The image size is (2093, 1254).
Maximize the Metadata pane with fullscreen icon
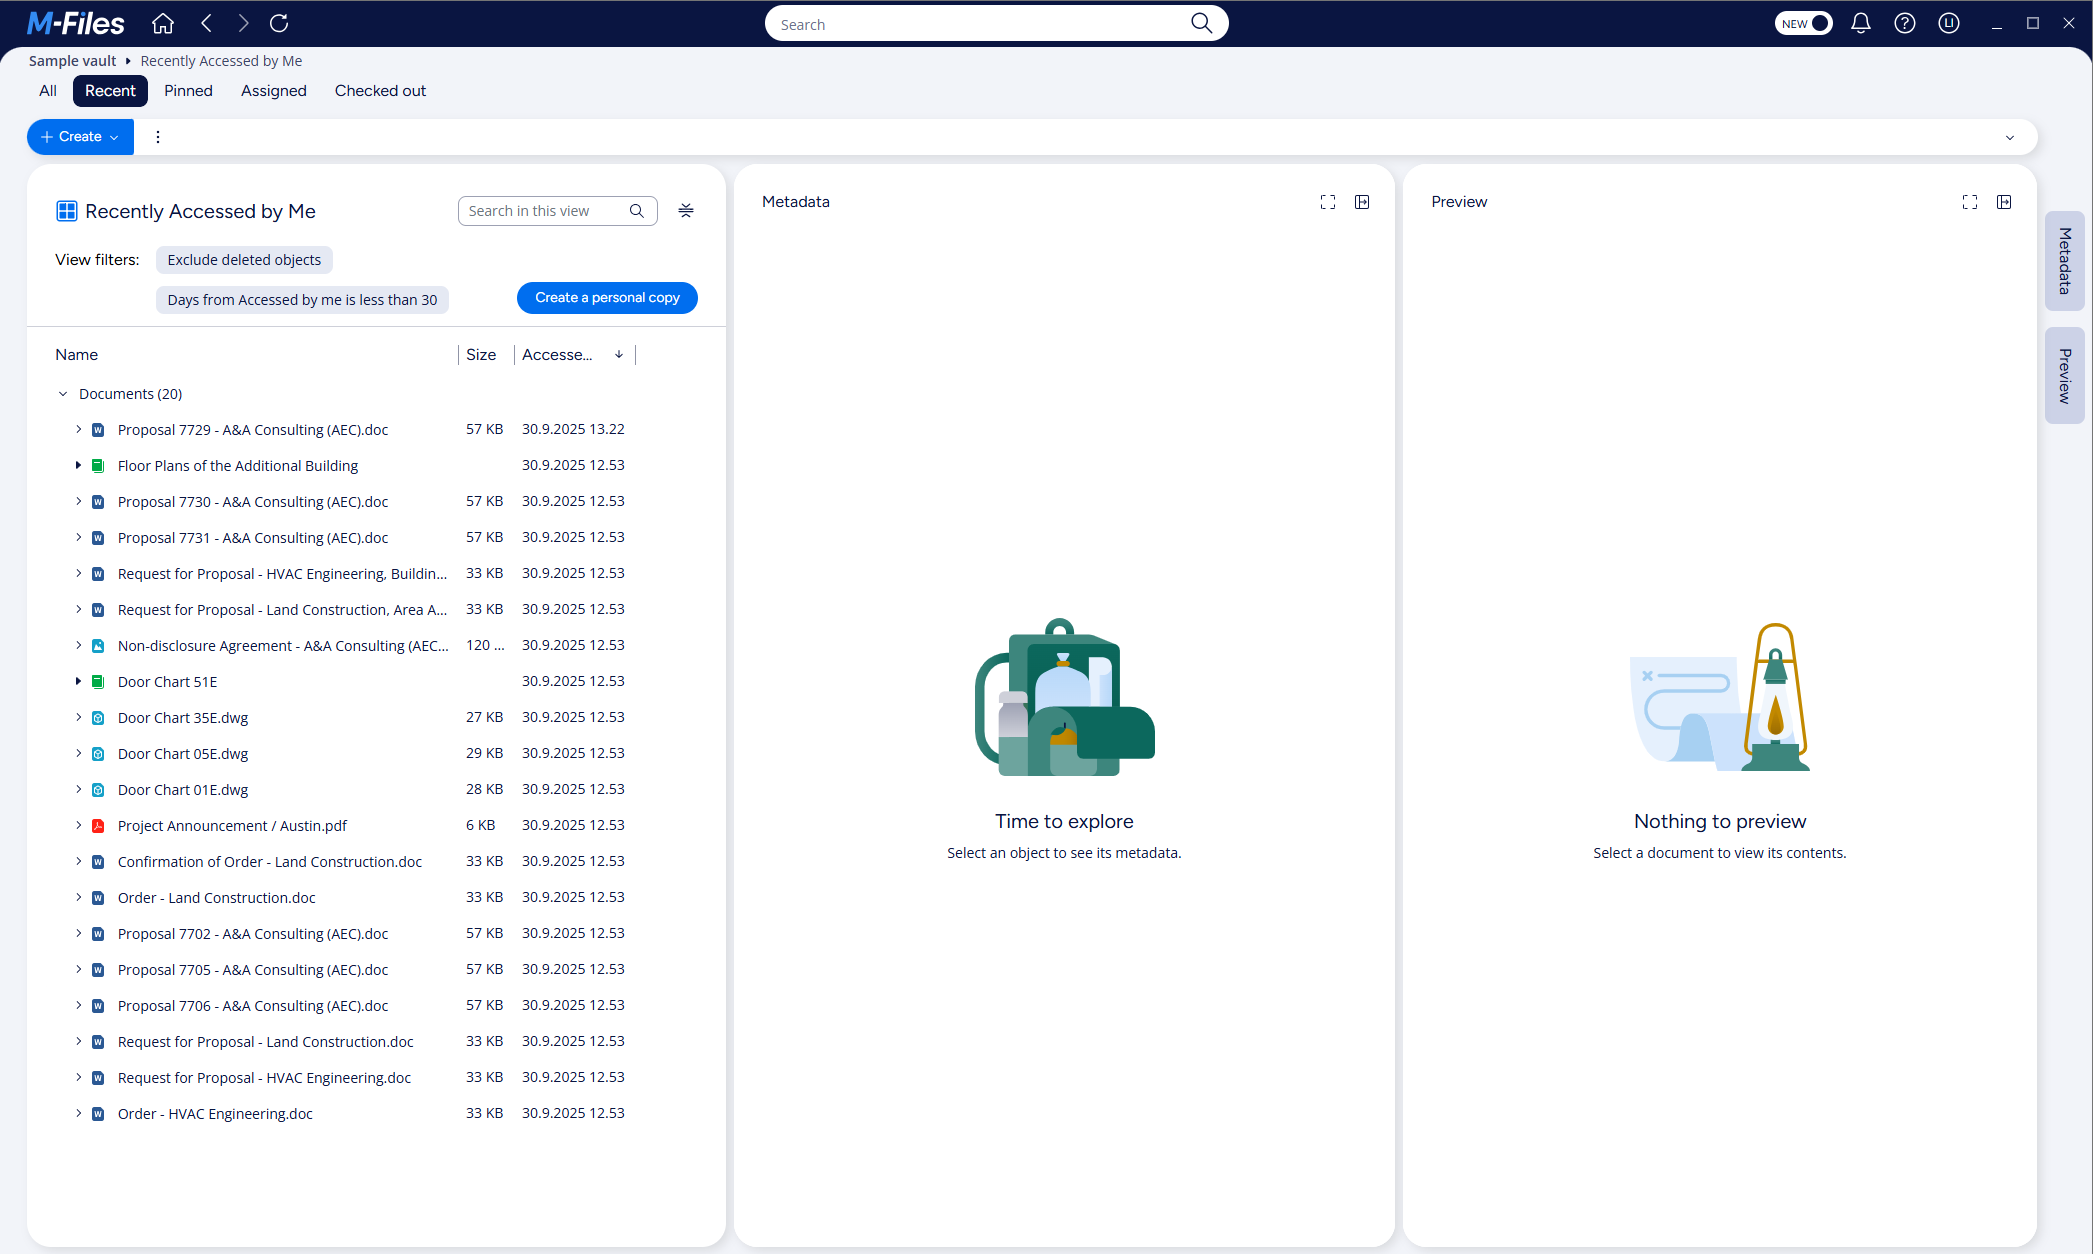click(x=1327, y=202)
